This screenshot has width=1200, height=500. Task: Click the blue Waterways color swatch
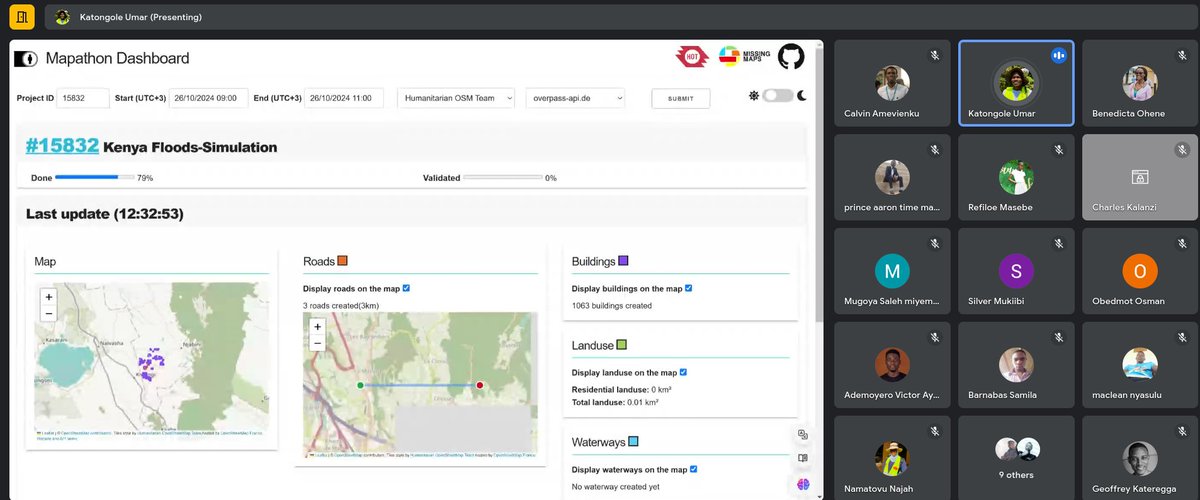point(633,441)
